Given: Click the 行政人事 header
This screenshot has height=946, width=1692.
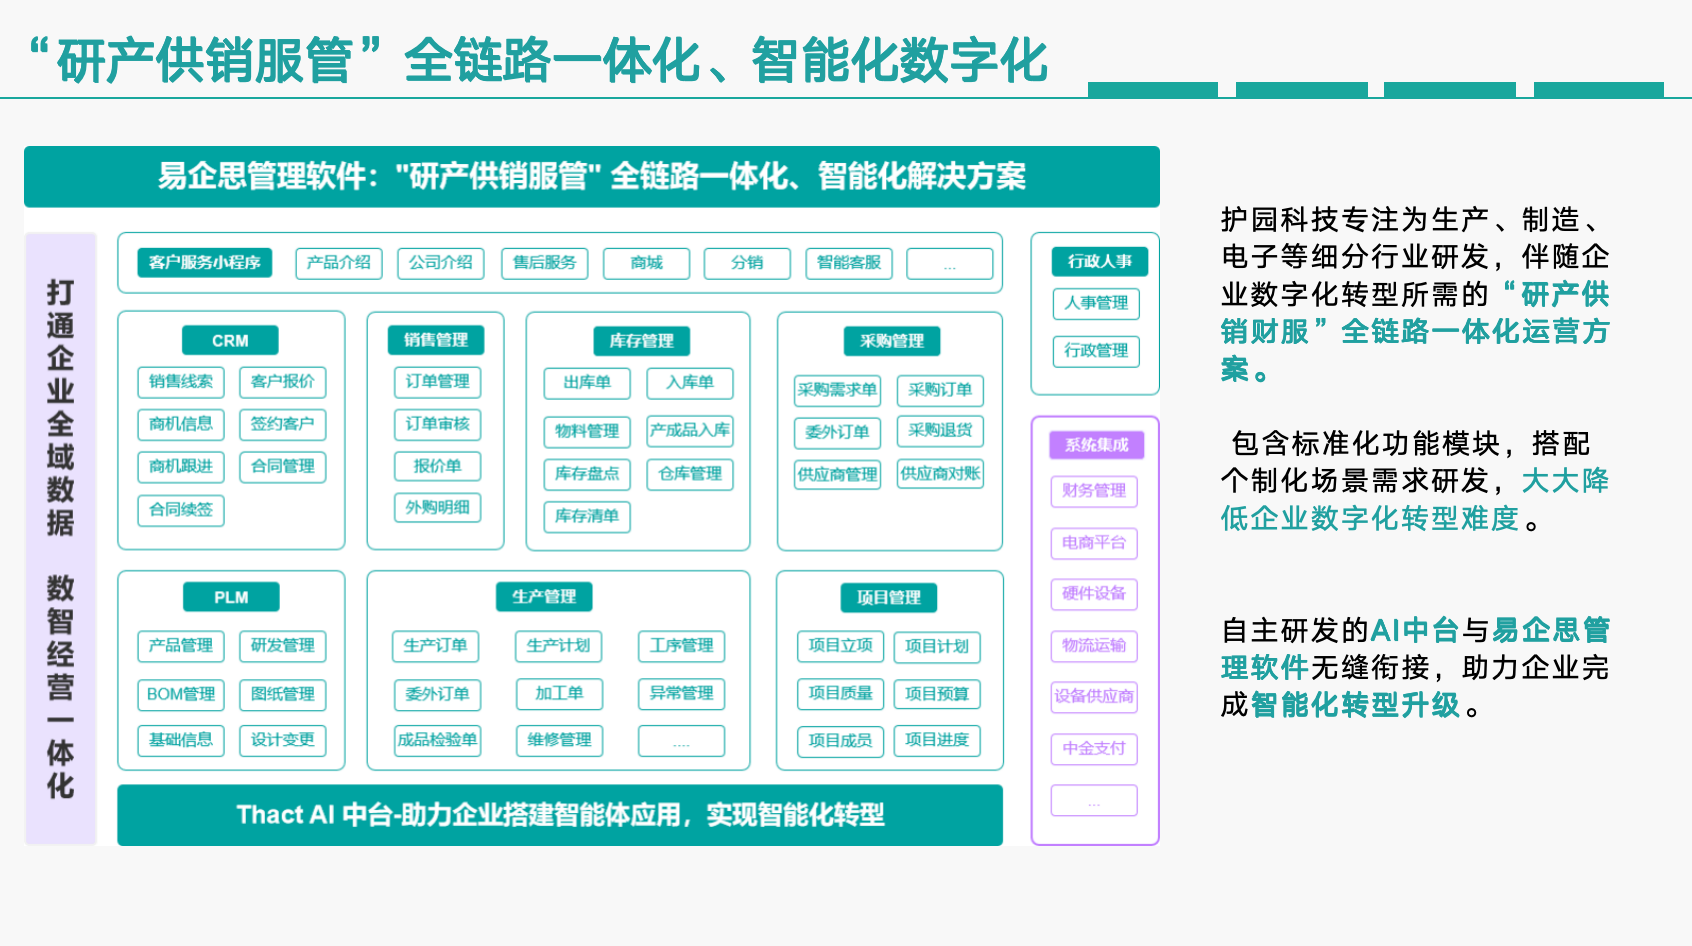Looking at the screenshot, I should [x=1100, y=262].
